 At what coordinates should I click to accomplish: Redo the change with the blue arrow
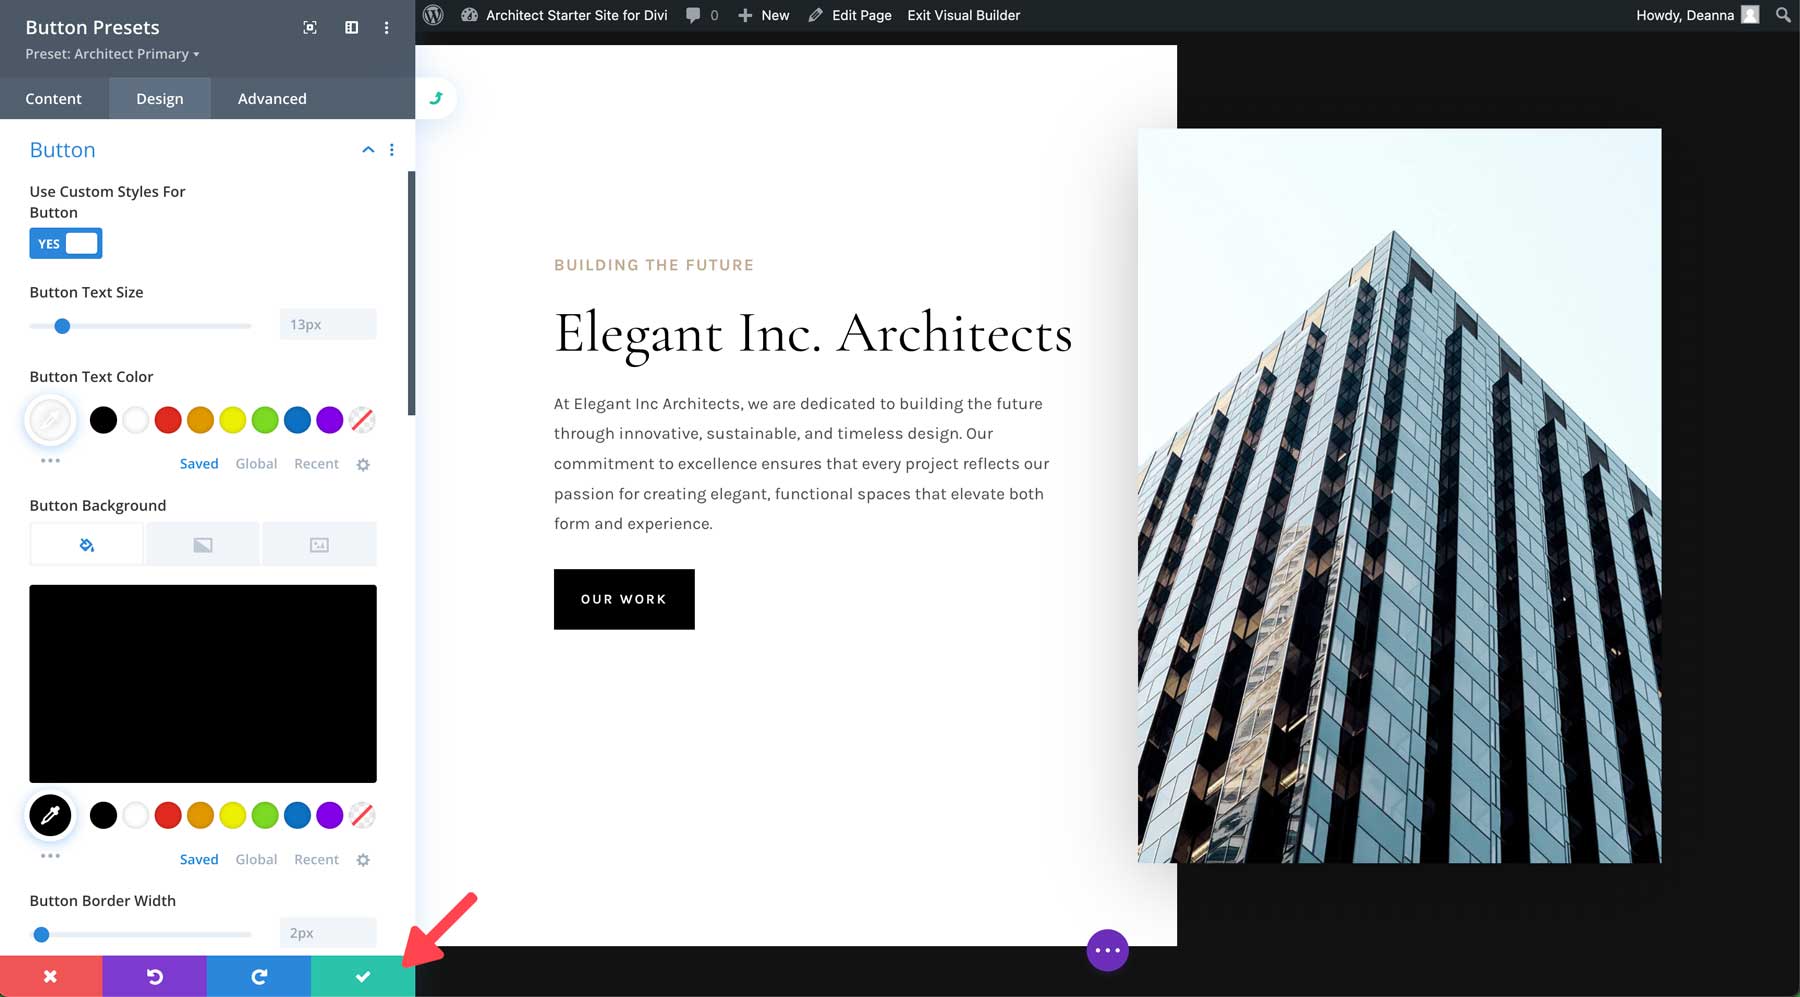(x=258, y=977)
